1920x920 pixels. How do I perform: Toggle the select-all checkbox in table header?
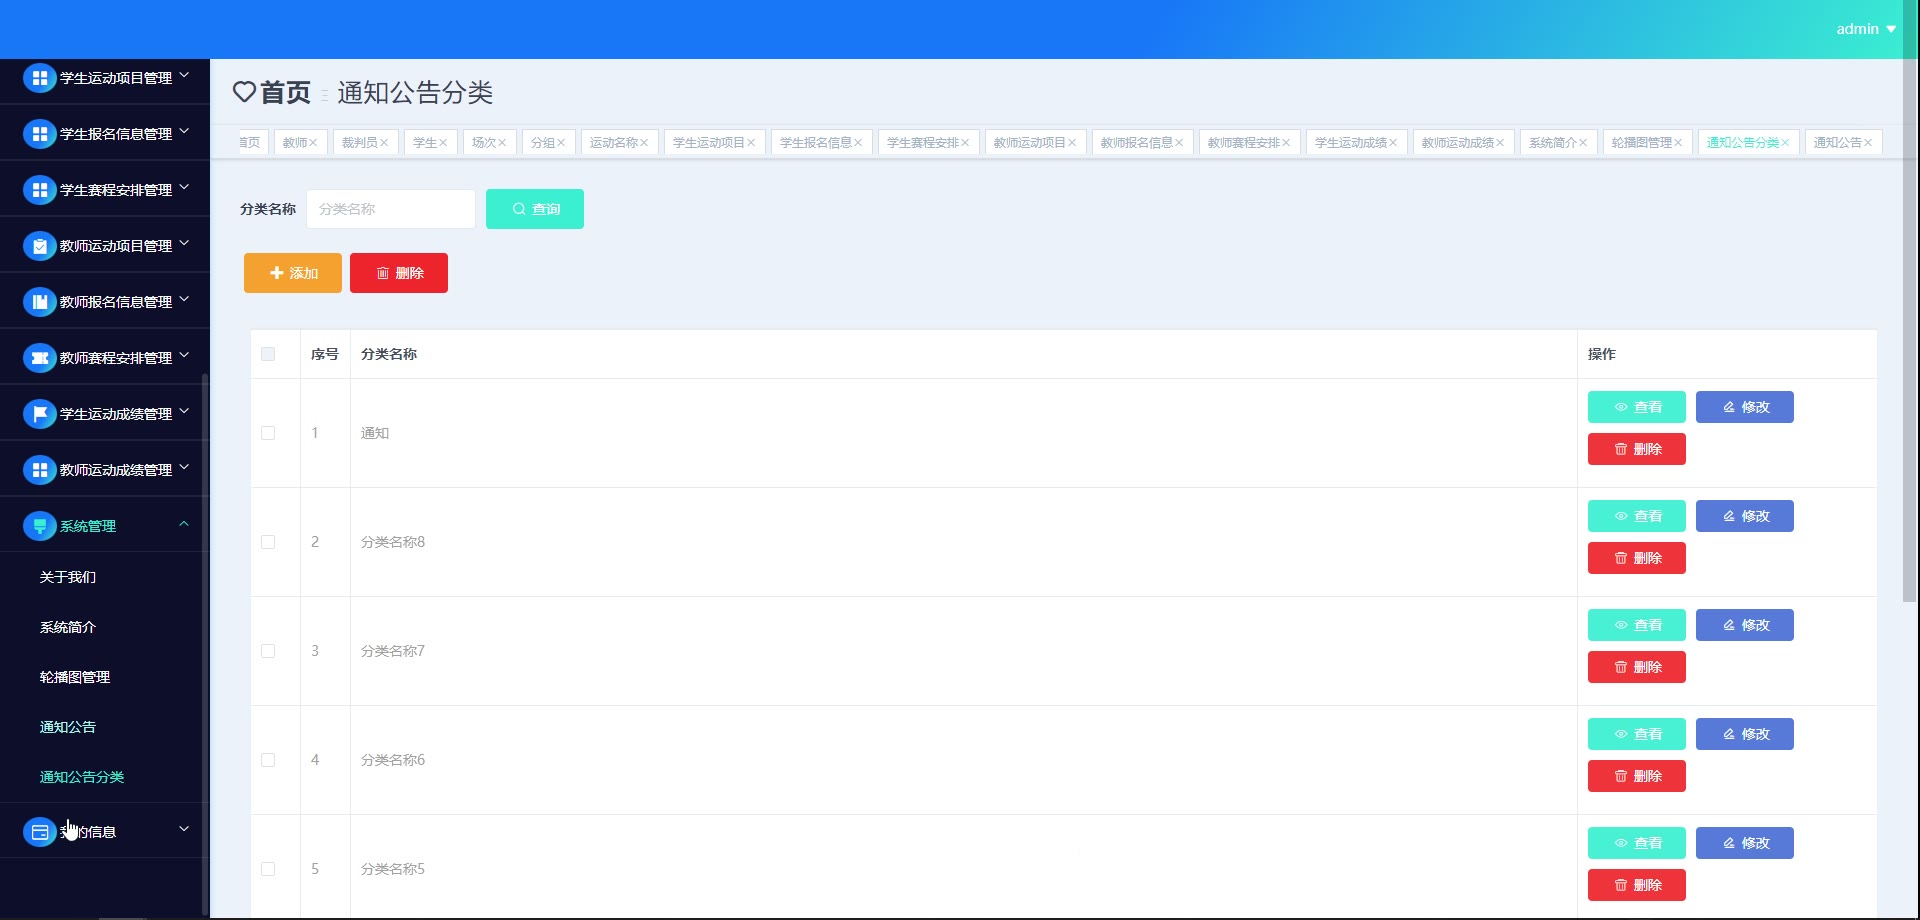pos(268,354)
